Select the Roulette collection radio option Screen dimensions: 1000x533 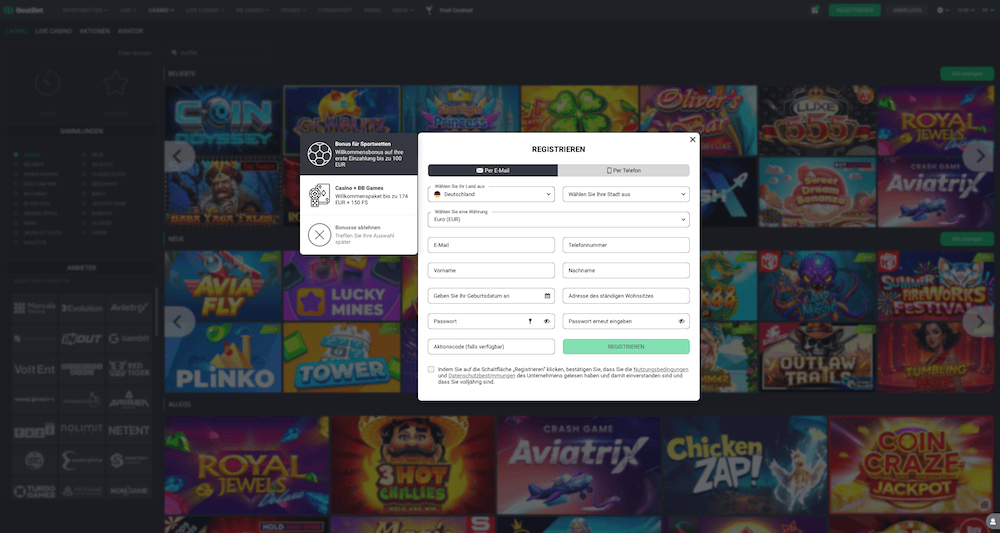pyautogui.click(x=16, y=242)
